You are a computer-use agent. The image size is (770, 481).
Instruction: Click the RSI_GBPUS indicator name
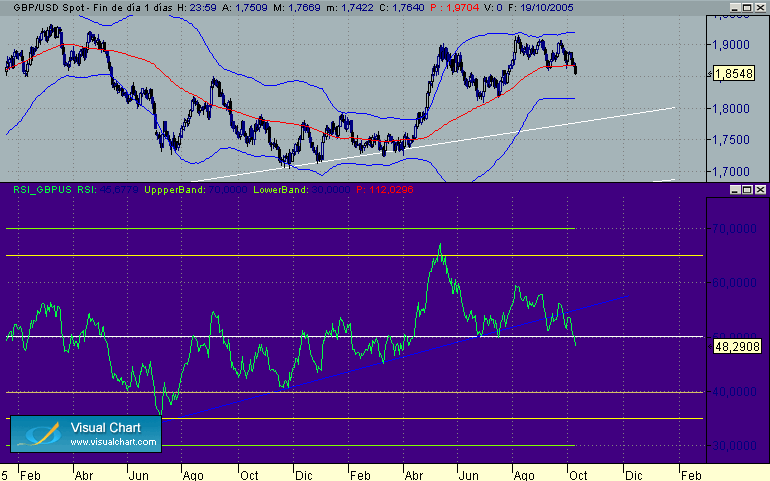click(42, 190)
